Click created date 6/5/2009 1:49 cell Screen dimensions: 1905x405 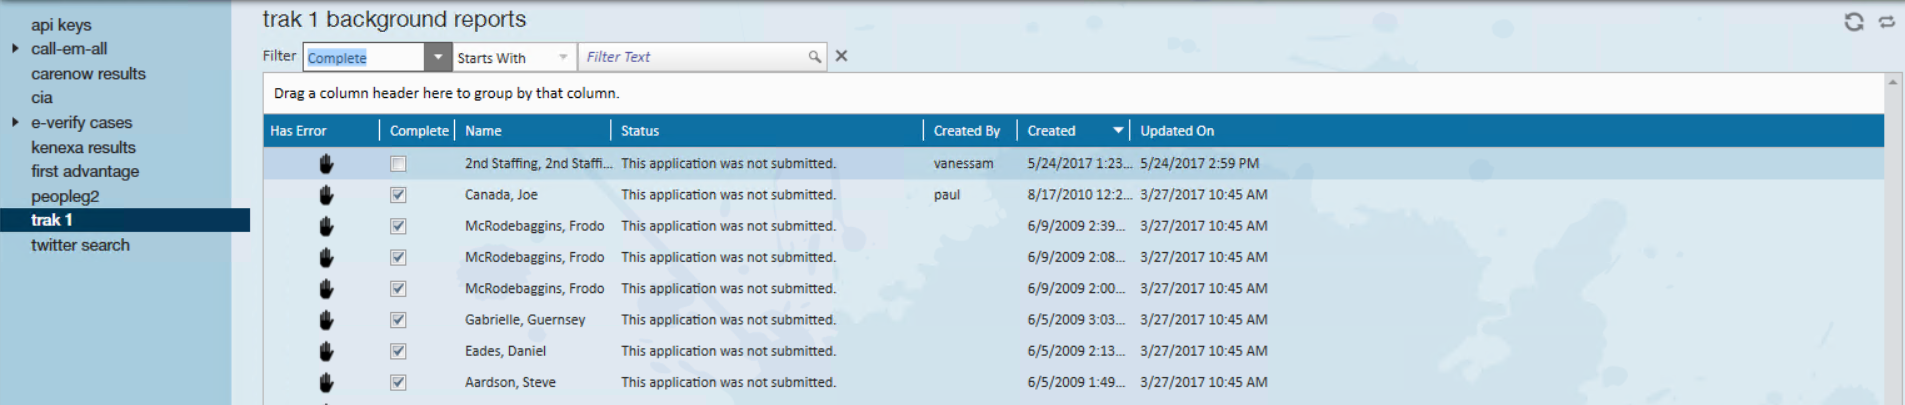click(x=1076, y=383)
